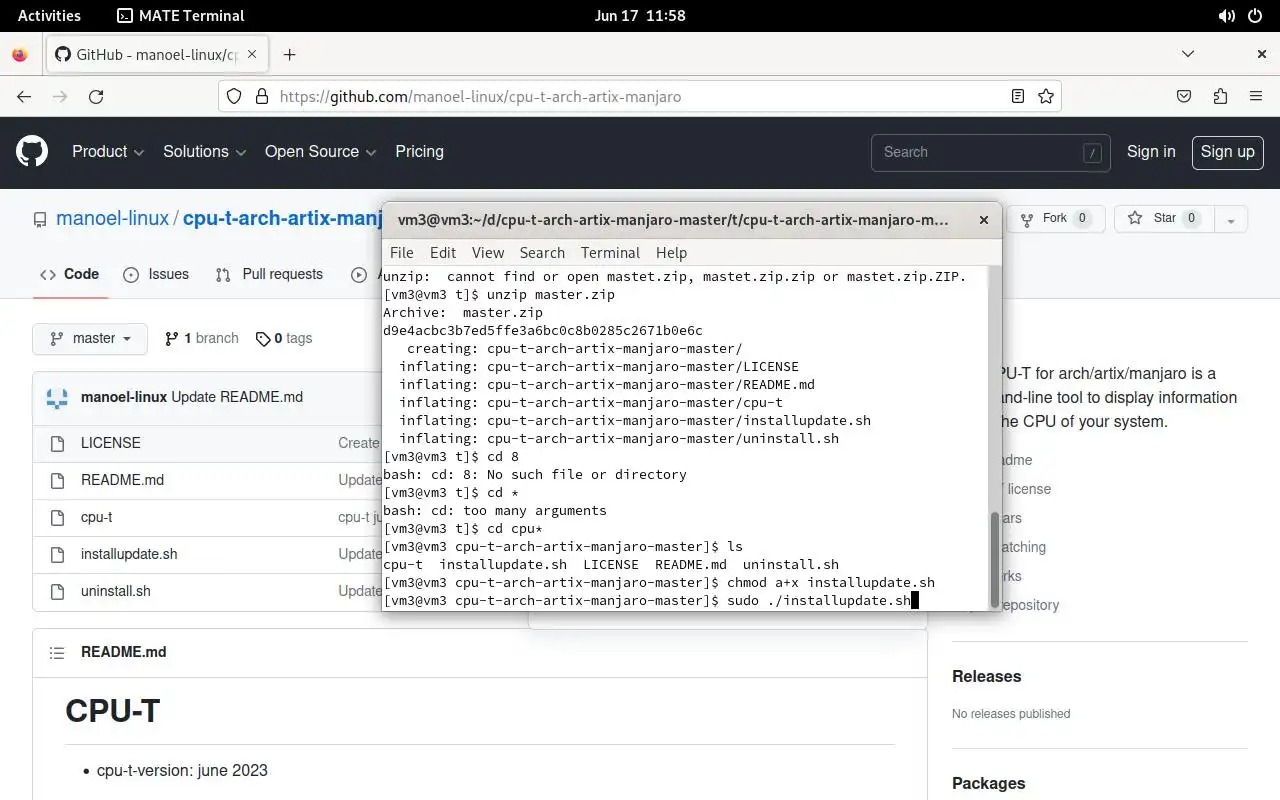This screenshot has height=800, width=1280.
Task: Open the 1 branch link
Action: click(201, 339)
